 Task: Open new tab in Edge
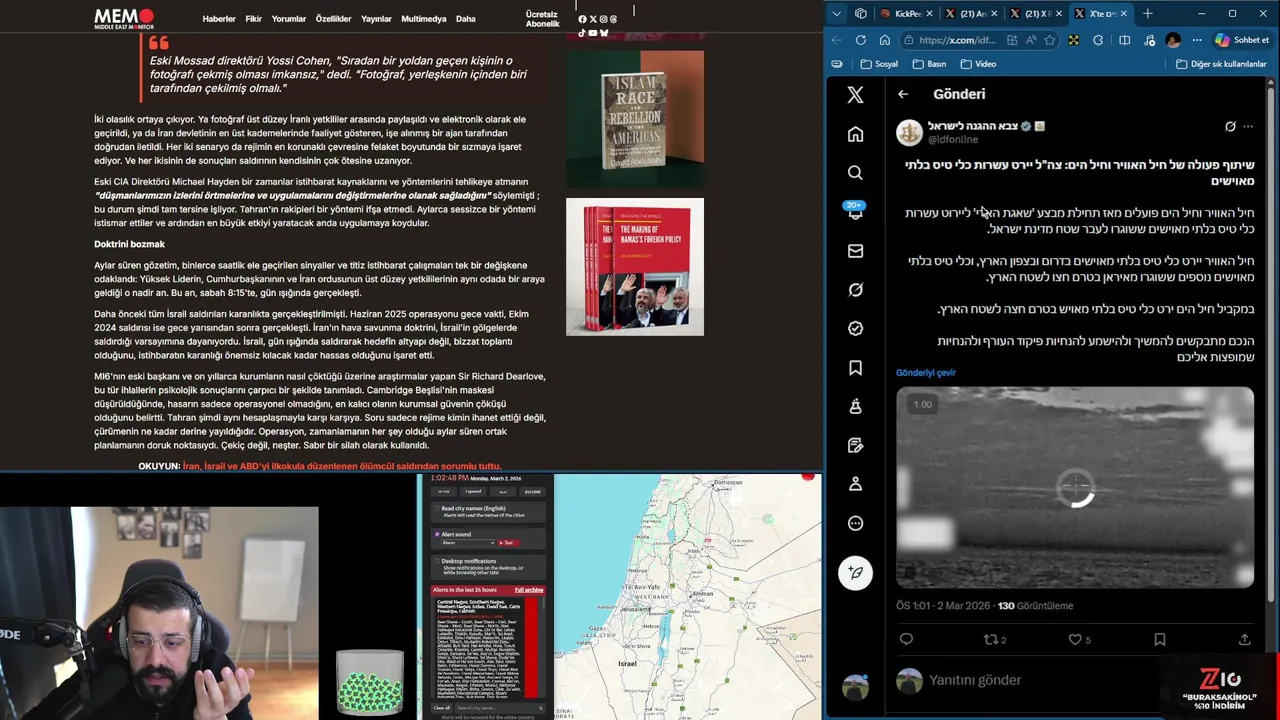pos(1147,14)
